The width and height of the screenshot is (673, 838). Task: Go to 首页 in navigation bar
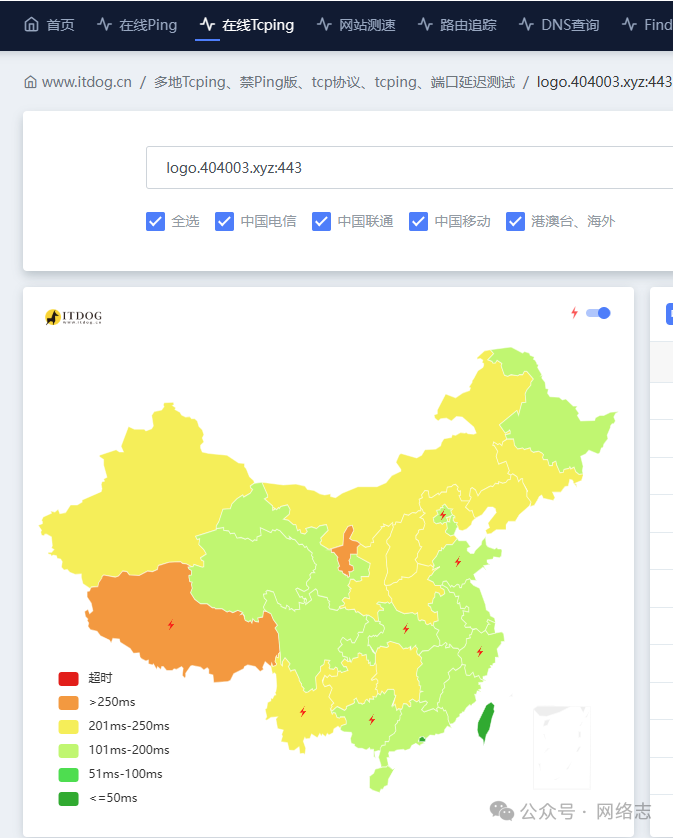[x=49, y=24]
